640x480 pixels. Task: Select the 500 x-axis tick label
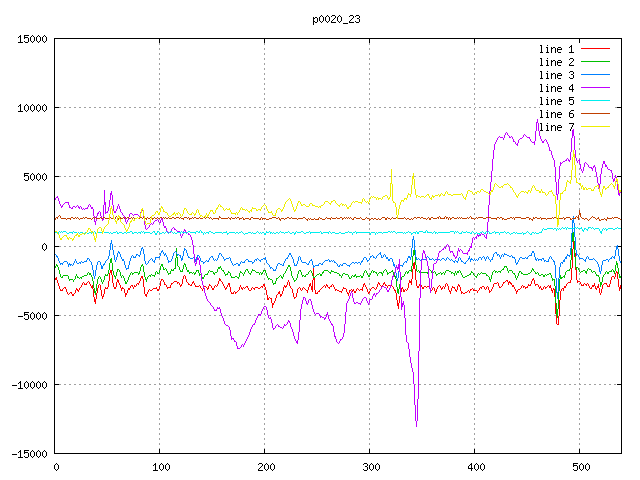579,467
